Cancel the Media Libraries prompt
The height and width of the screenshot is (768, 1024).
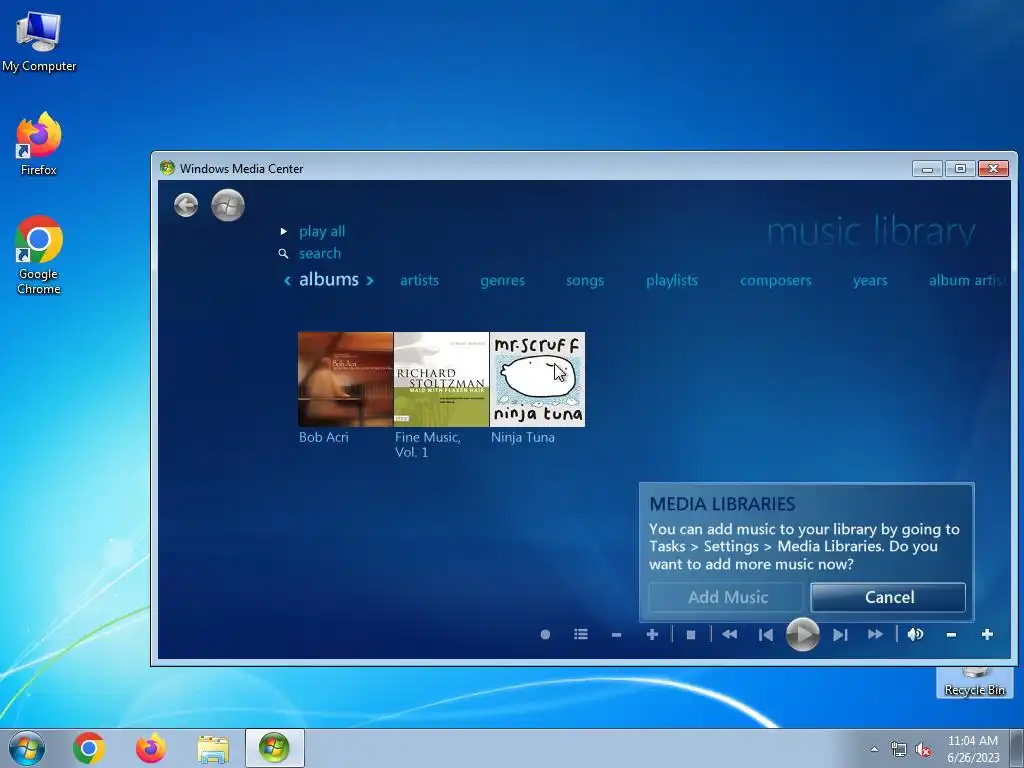(888, 597)
